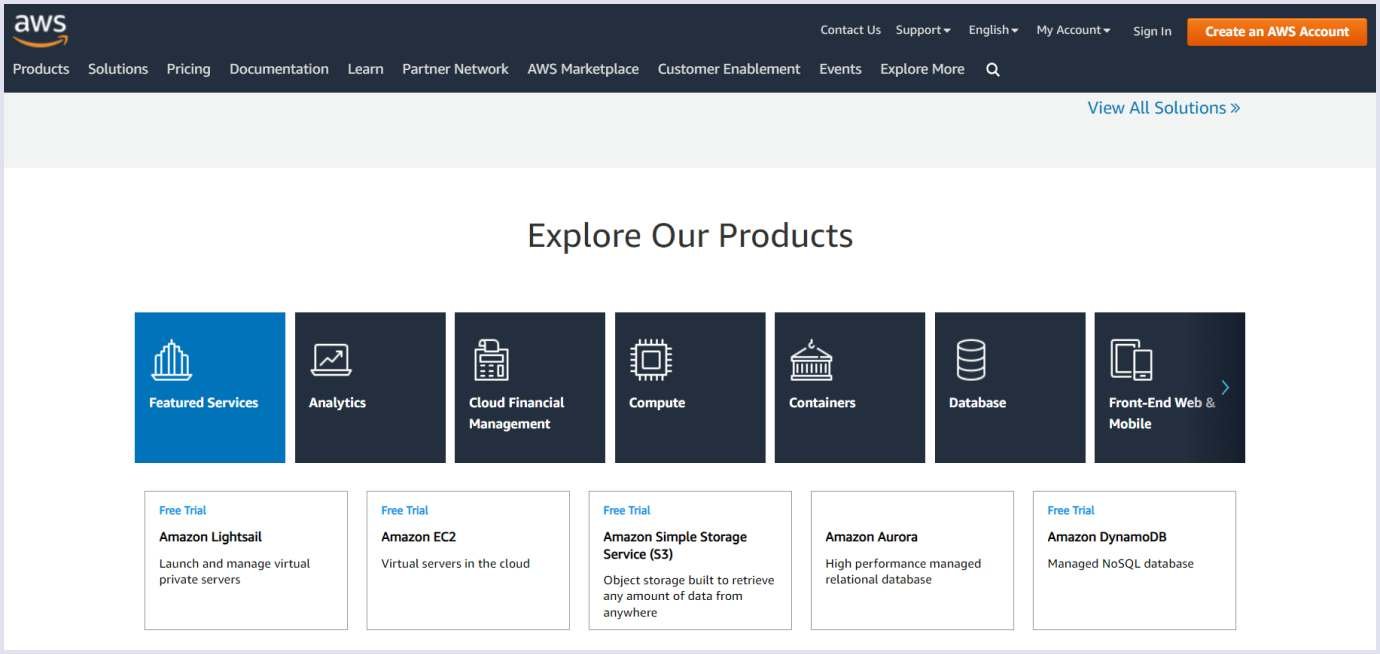The image size is (1380, 654).
Task: Open the Solutions menu
Action: pyautogui.click(x=118, y=69)
